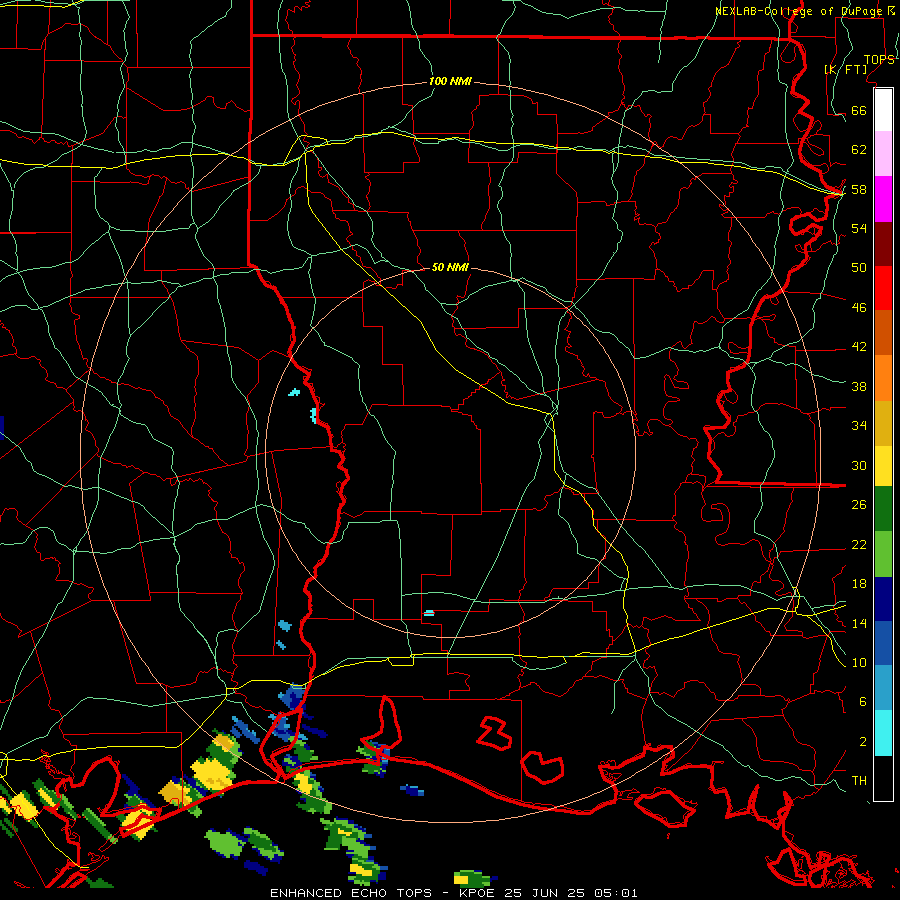This screenshot has height=900, width=900.
Task: Click the magenta legend color block
Action: click(x=883, y=199)
